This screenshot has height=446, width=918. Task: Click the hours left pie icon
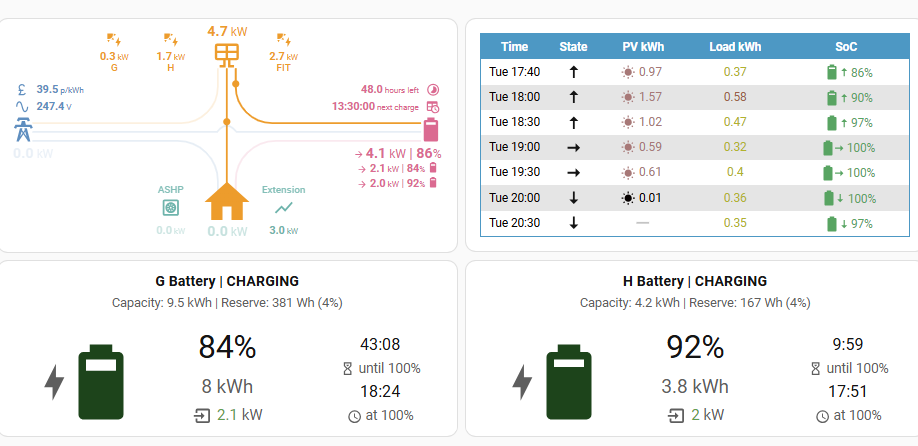(x=433, y=88)
